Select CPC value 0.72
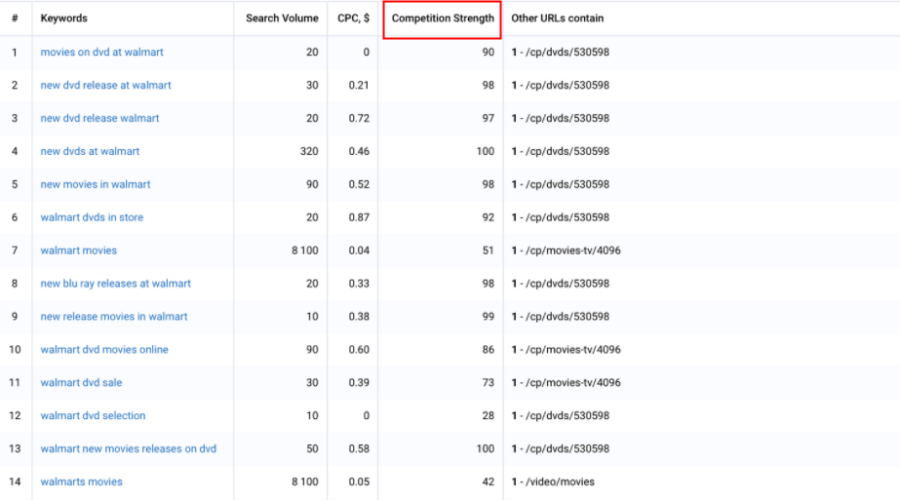 tap(359, 118)
